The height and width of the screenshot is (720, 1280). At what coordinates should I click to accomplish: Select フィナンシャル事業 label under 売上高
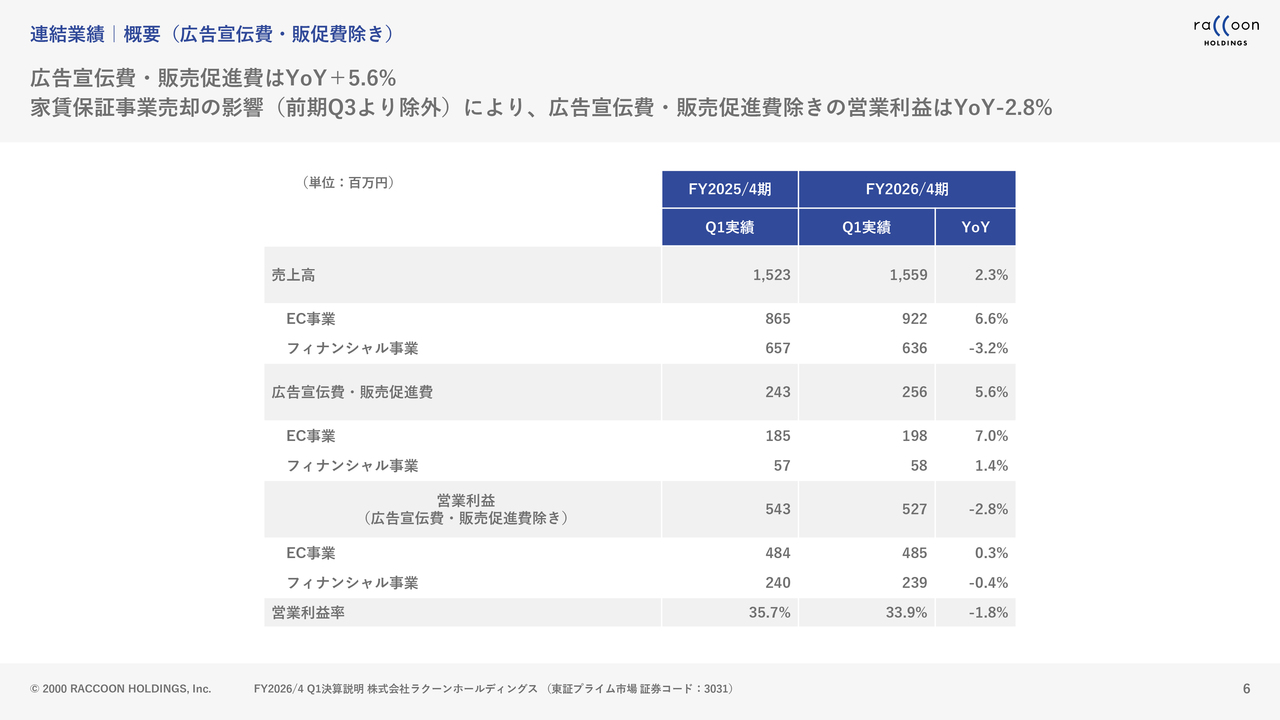point(352,348)
